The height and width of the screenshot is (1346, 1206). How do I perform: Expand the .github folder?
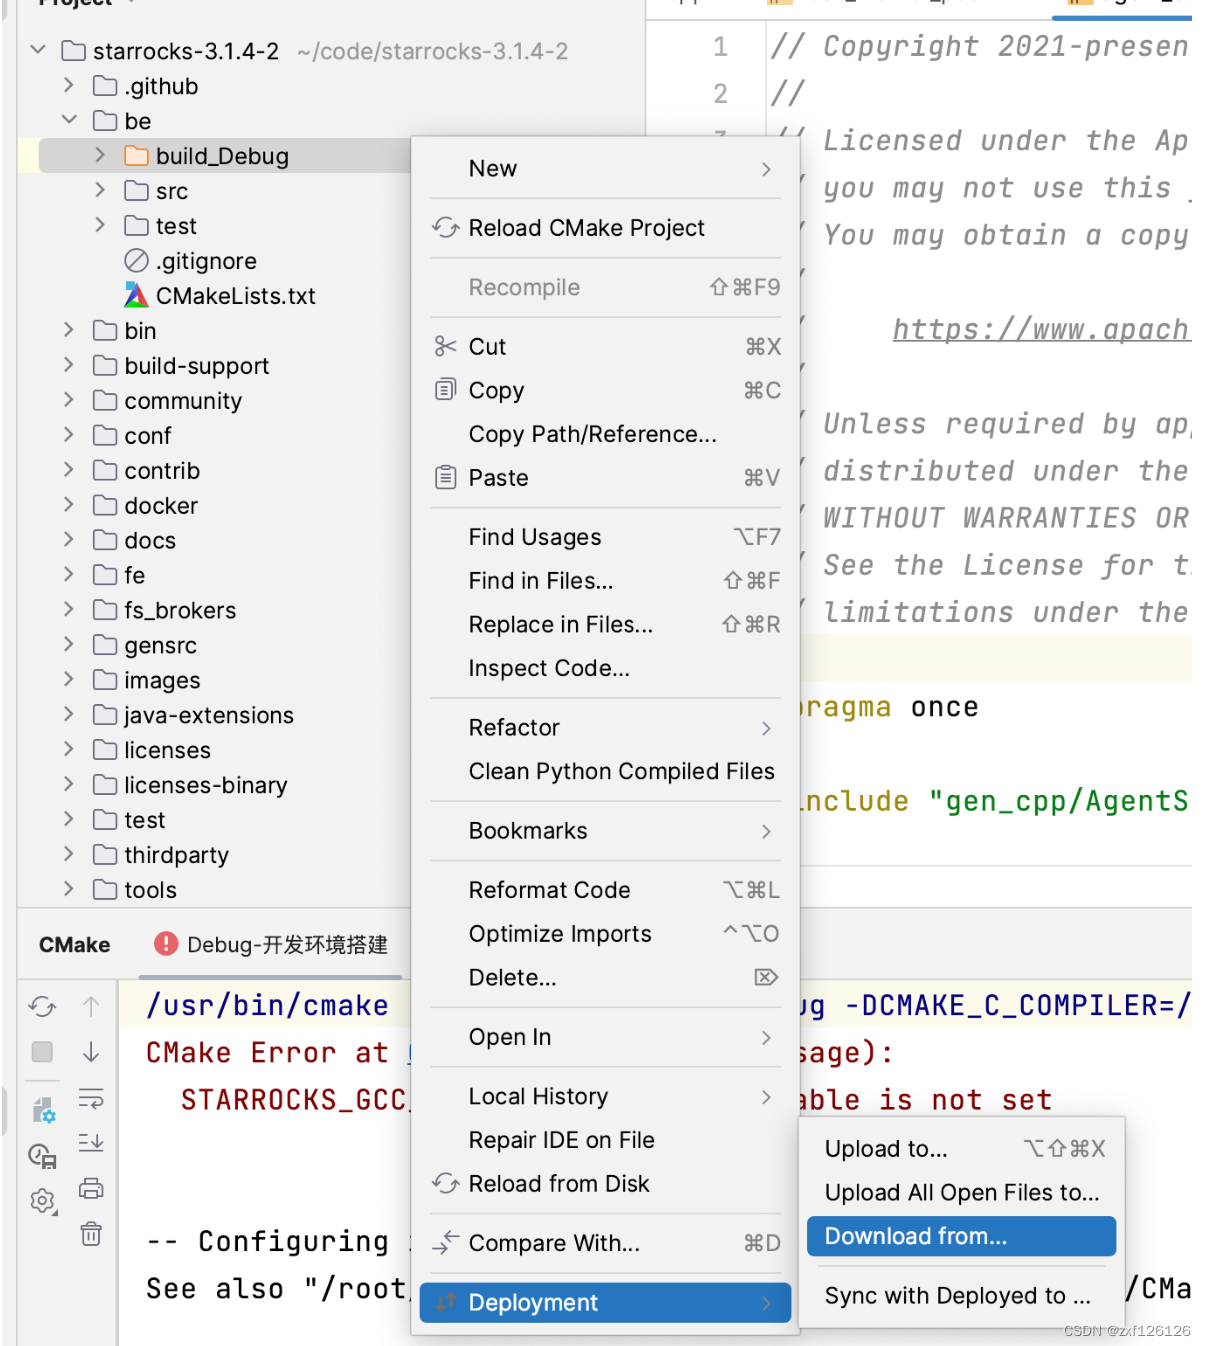(x=69, y=85)
